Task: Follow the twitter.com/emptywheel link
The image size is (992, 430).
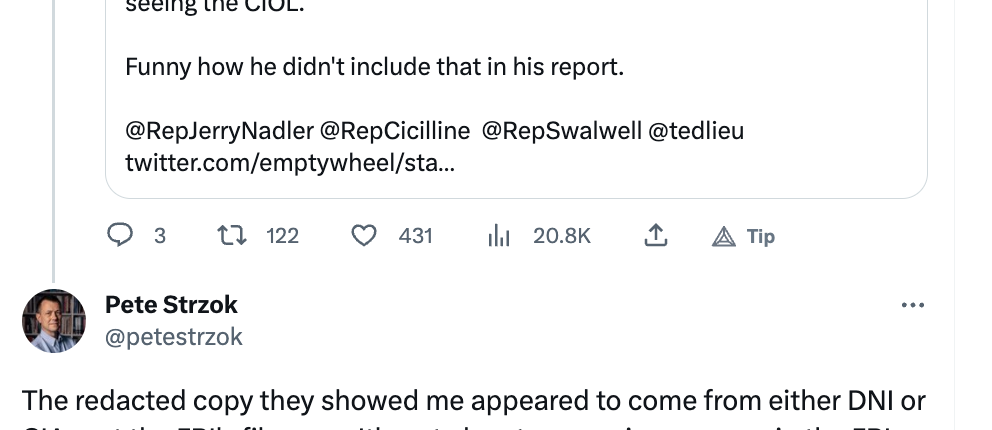Action: [x=289, y=162]
